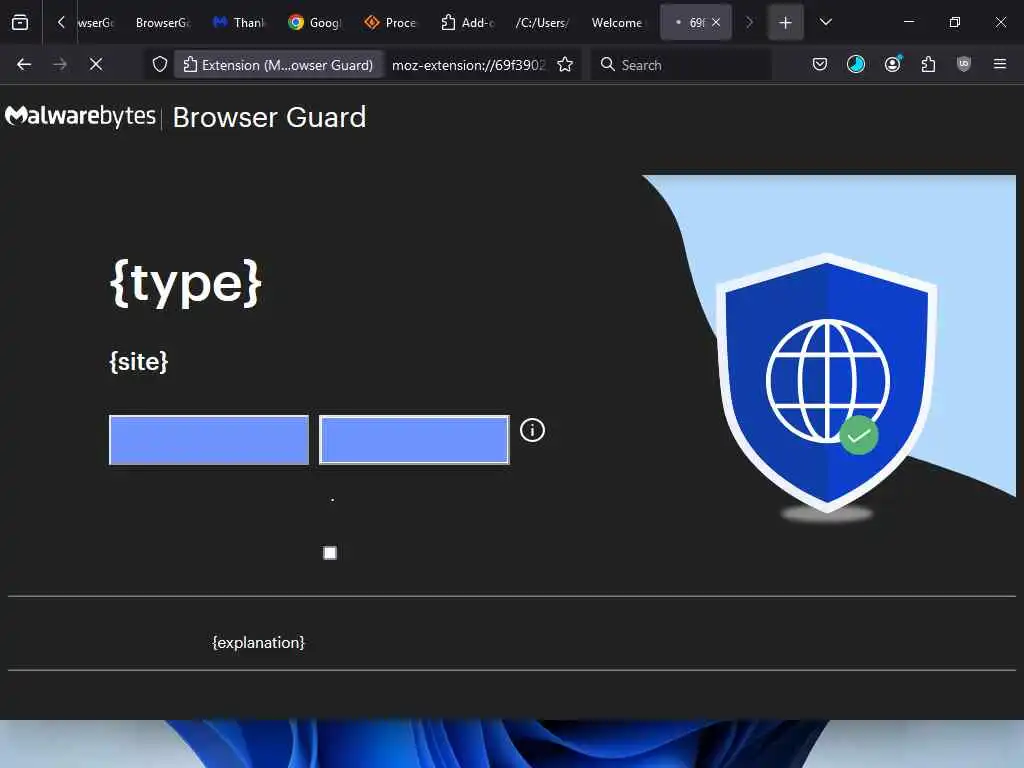Expand the list all tabs dropdown
The width and height of the screenshot is (1024, 768).
(825, 22)
